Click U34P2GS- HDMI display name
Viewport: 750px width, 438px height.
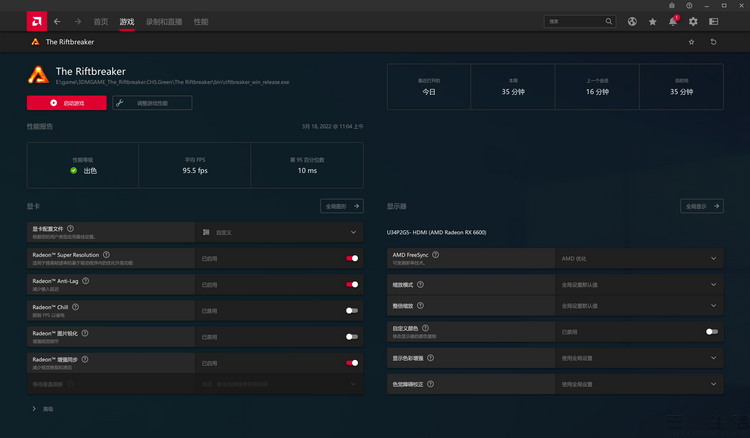pyautogui.click(x=436, y=232)
